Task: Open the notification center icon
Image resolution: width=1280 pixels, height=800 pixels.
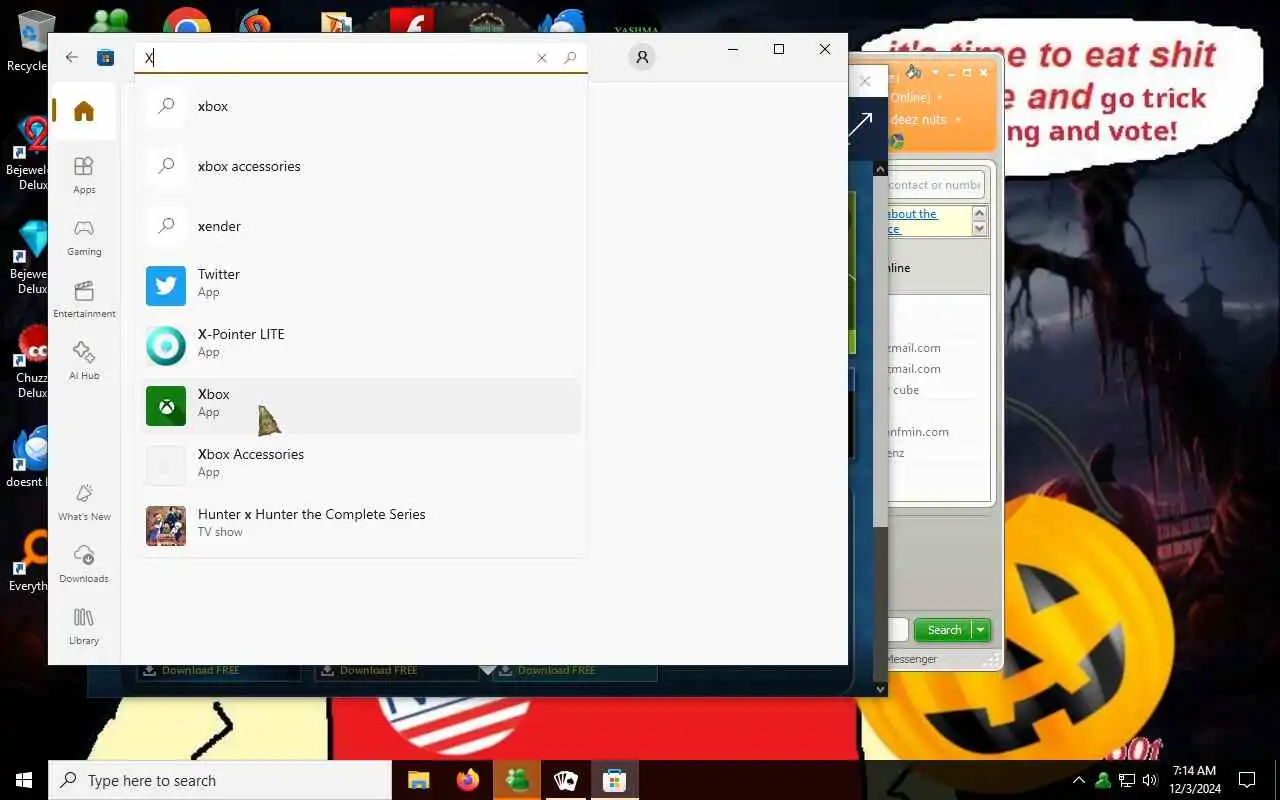Action: (1247, 780)
